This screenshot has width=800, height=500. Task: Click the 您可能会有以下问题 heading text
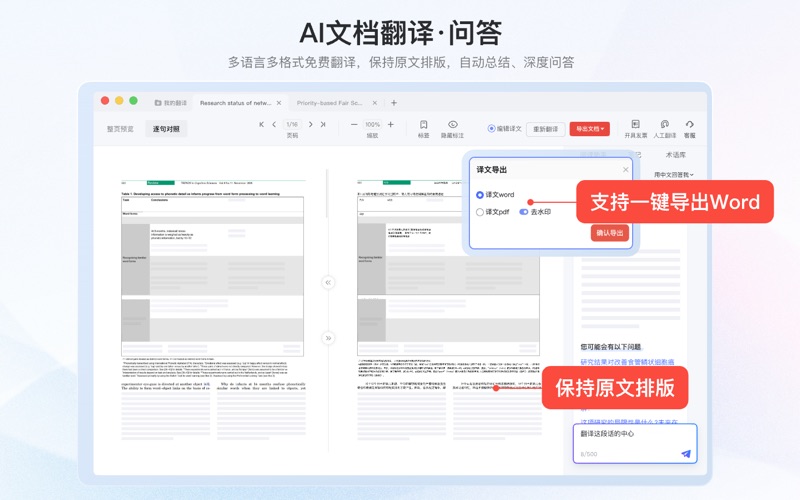tap(611, 347)
